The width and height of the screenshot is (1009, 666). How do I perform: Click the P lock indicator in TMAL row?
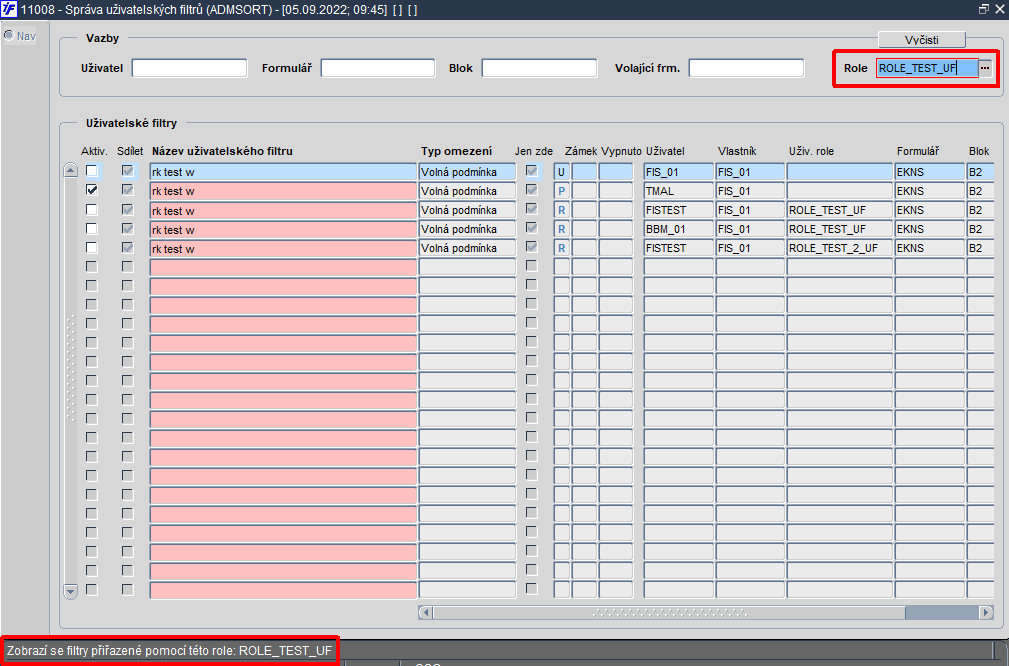(x=562, y=191)
